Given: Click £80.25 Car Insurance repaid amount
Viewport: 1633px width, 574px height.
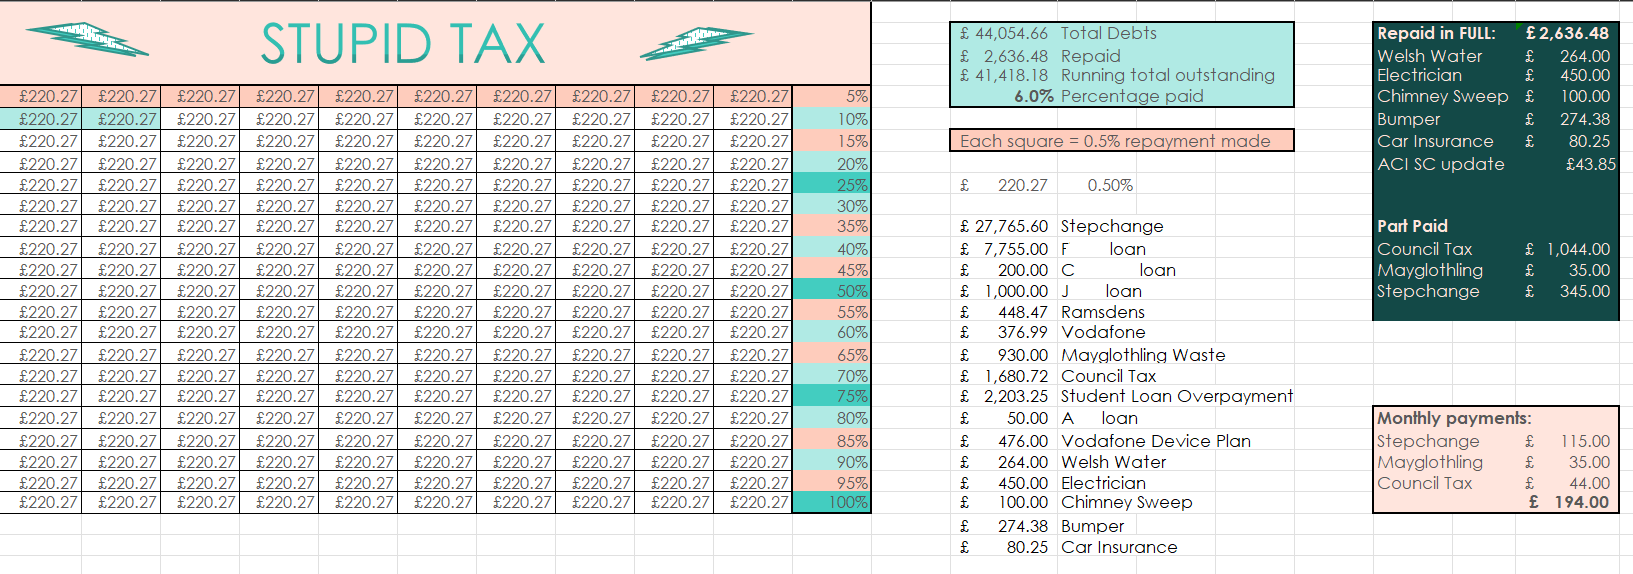Looking at the screenshot, I should click(1567, 141).
